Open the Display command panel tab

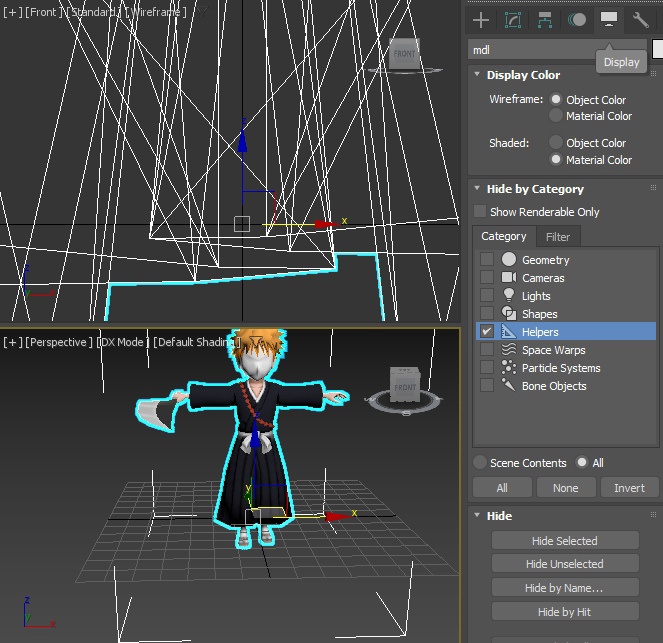608,19
